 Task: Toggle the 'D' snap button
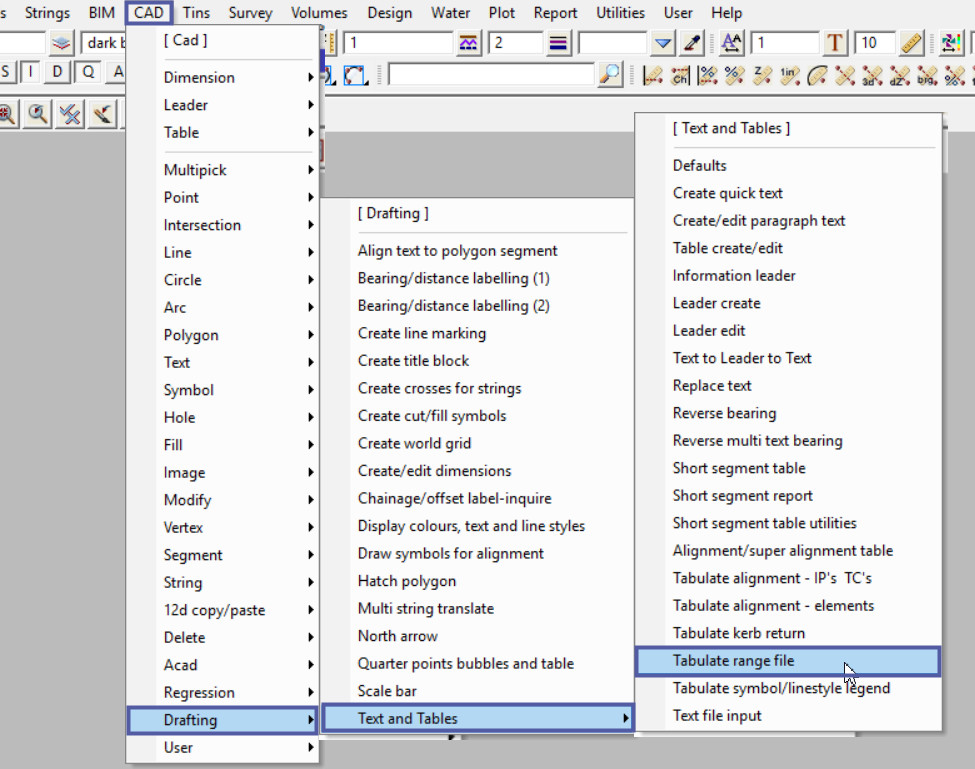[57, 72]
